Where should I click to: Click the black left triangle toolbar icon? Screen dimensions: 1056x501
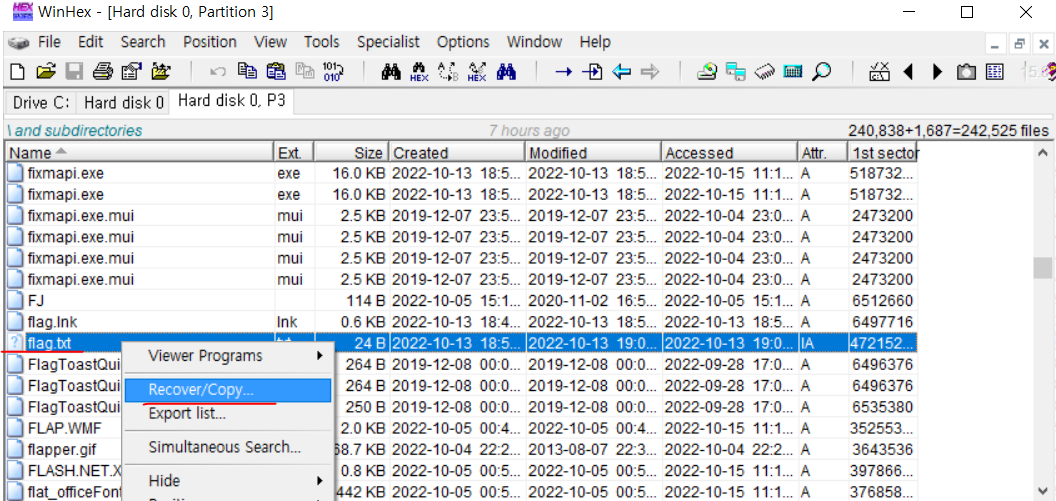pyautogui.click(x=908, y=71)
